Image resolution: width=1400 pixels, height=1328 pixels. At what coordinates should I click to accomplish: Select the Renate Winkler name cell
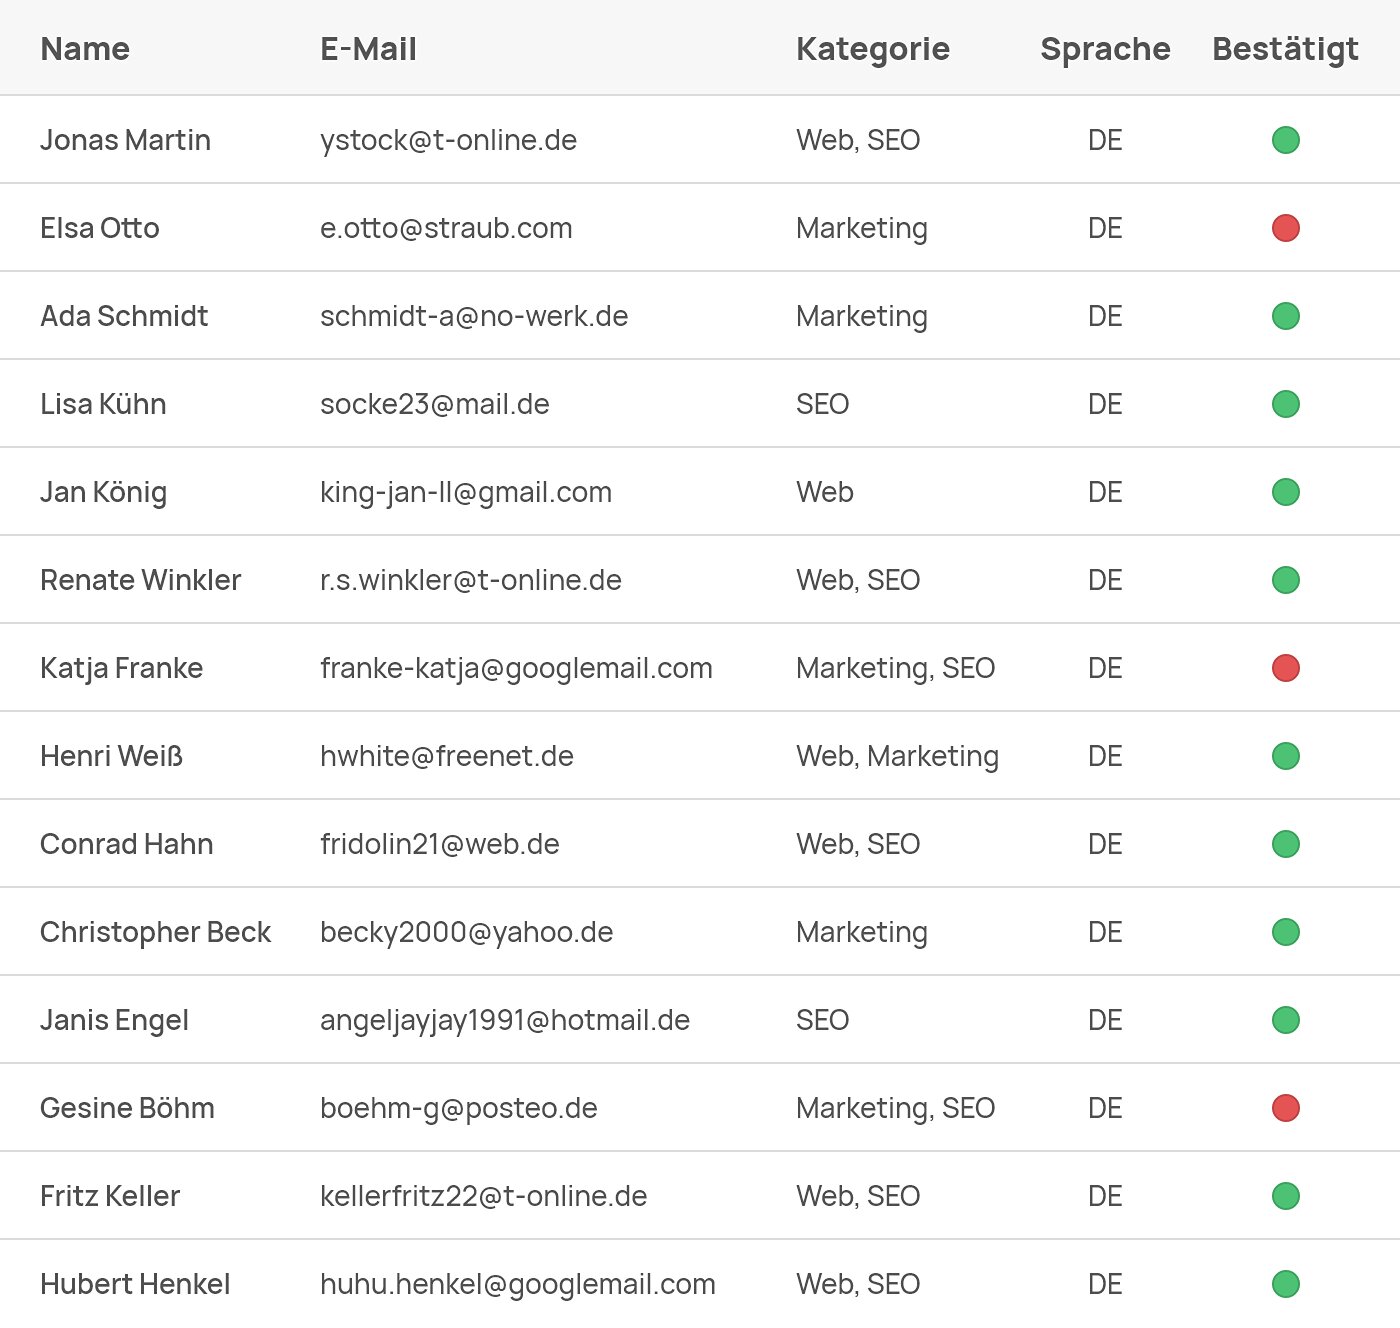click(140, 580)
